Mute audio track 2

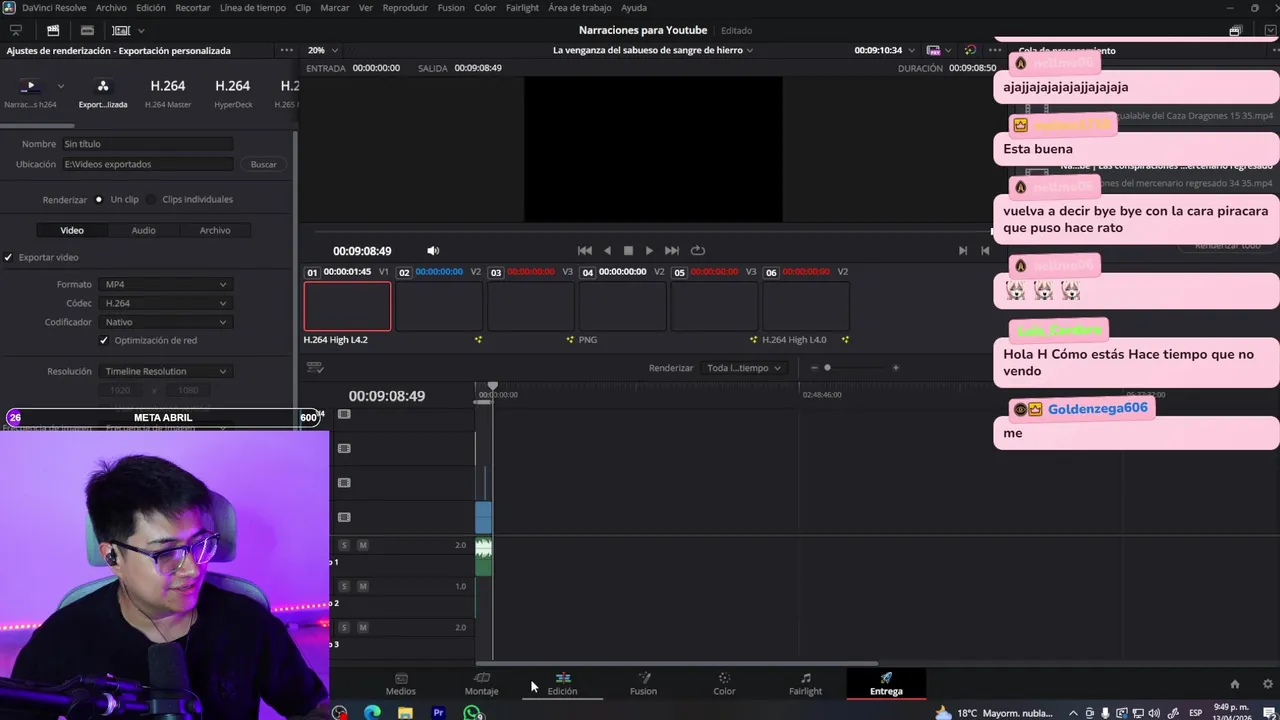[x=363, y=586]
